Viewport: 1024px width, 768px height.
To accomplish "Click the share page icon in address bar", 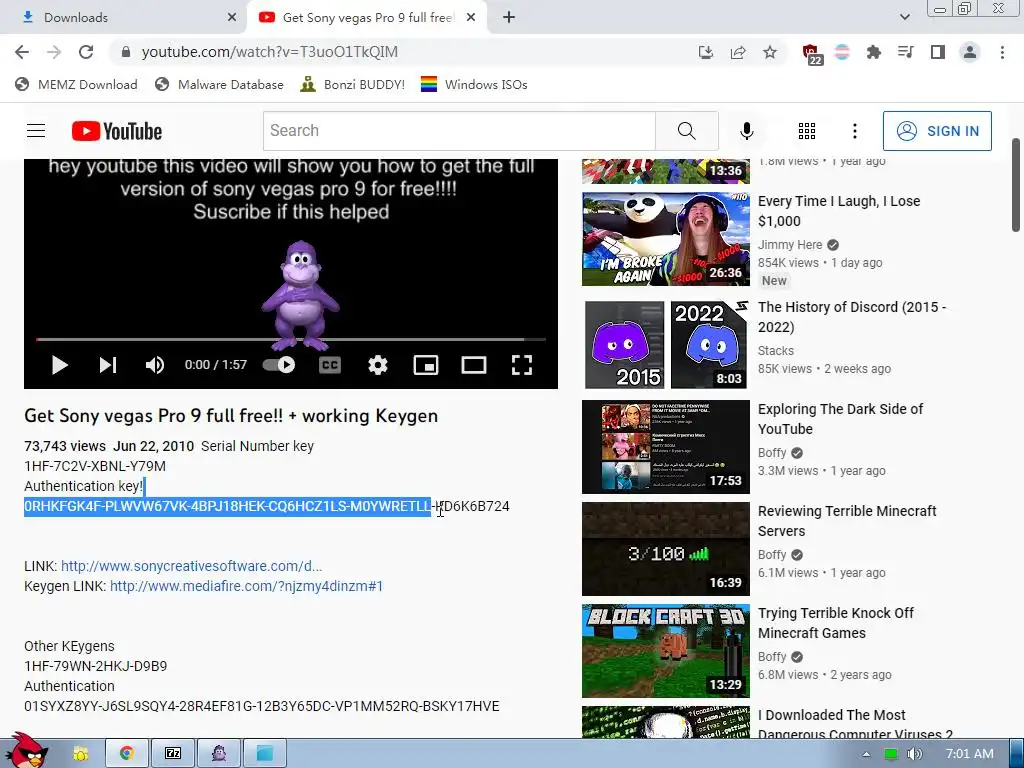I will pyautogui.click(x=738, y=52).
